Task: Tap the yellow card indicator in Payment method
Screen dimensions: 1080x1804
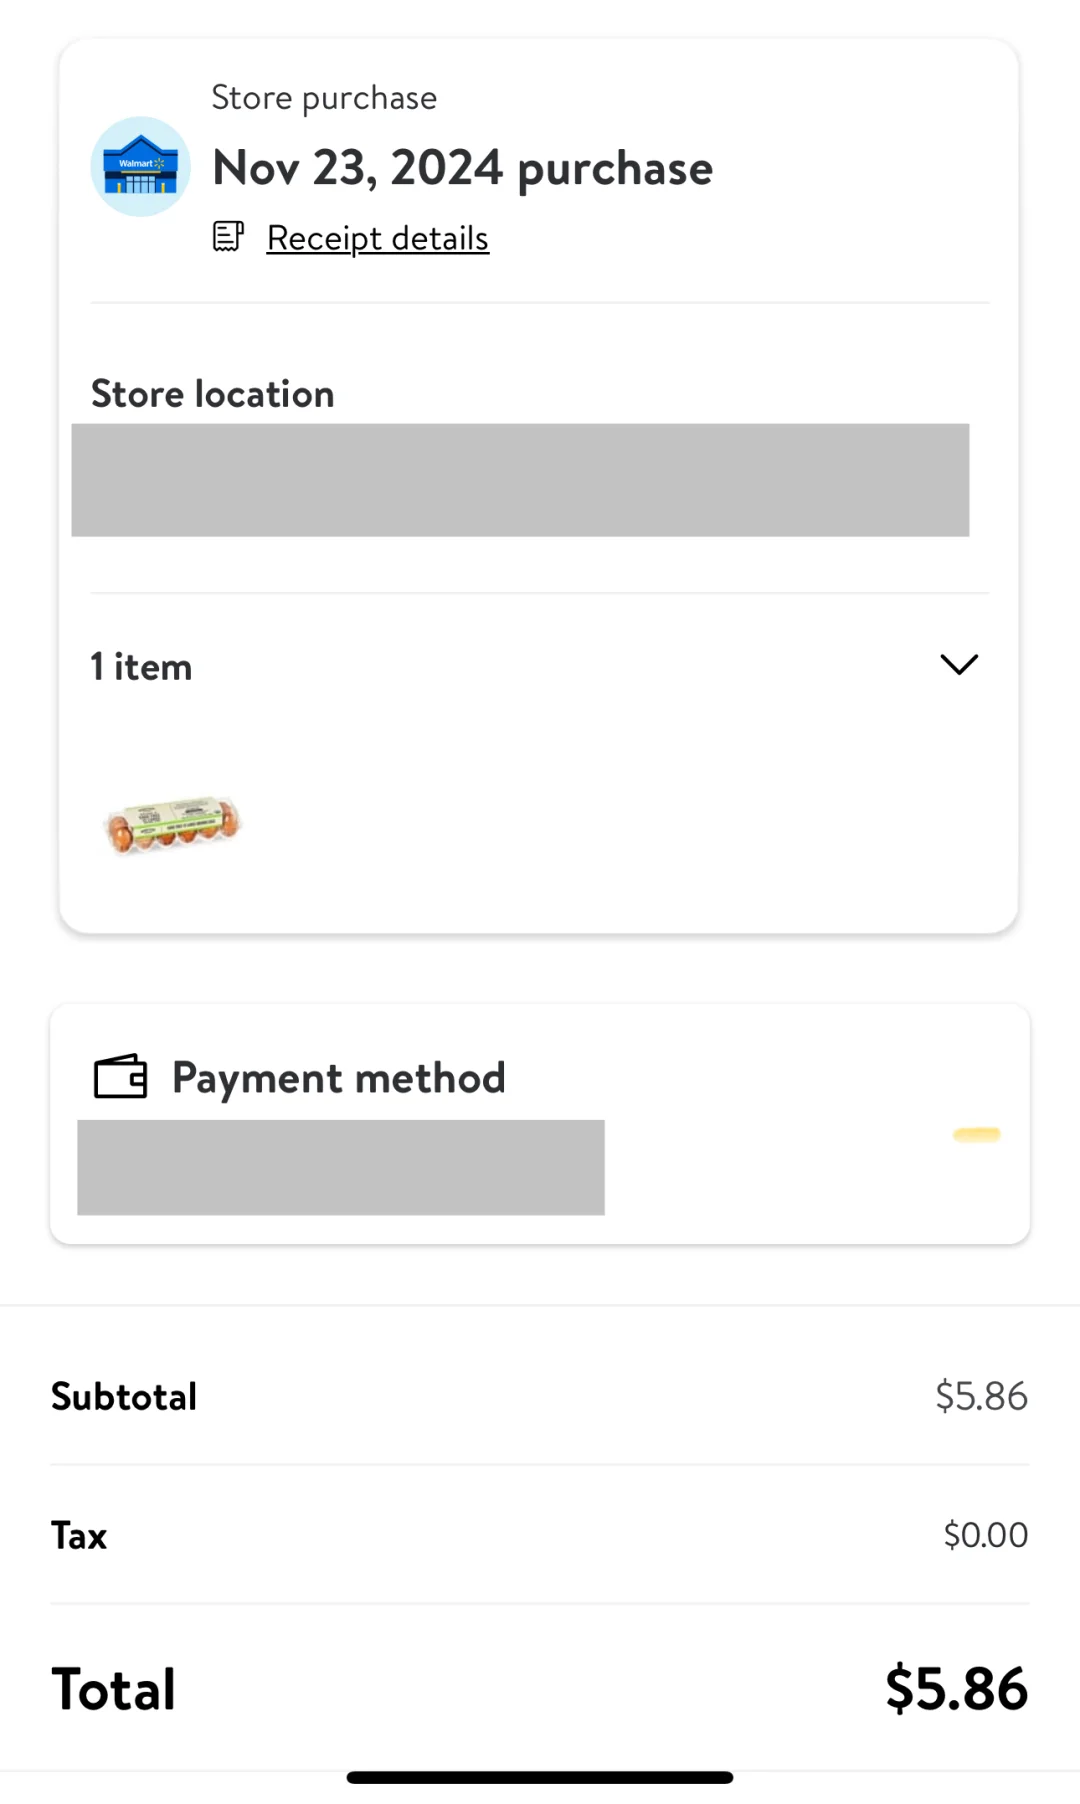Action: (x=977, y=1134)
